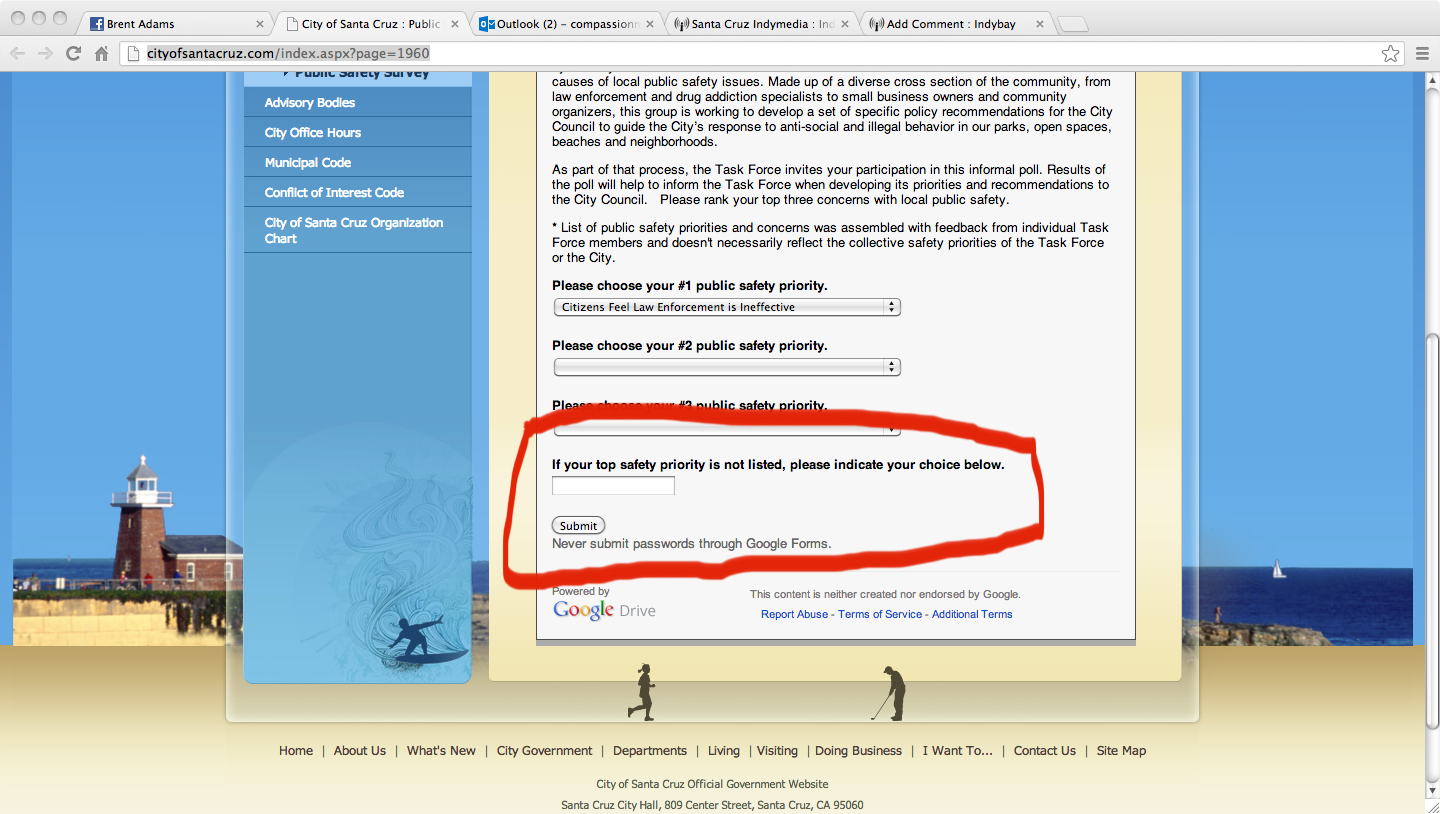Click the browser back arrow

(19, 54)
